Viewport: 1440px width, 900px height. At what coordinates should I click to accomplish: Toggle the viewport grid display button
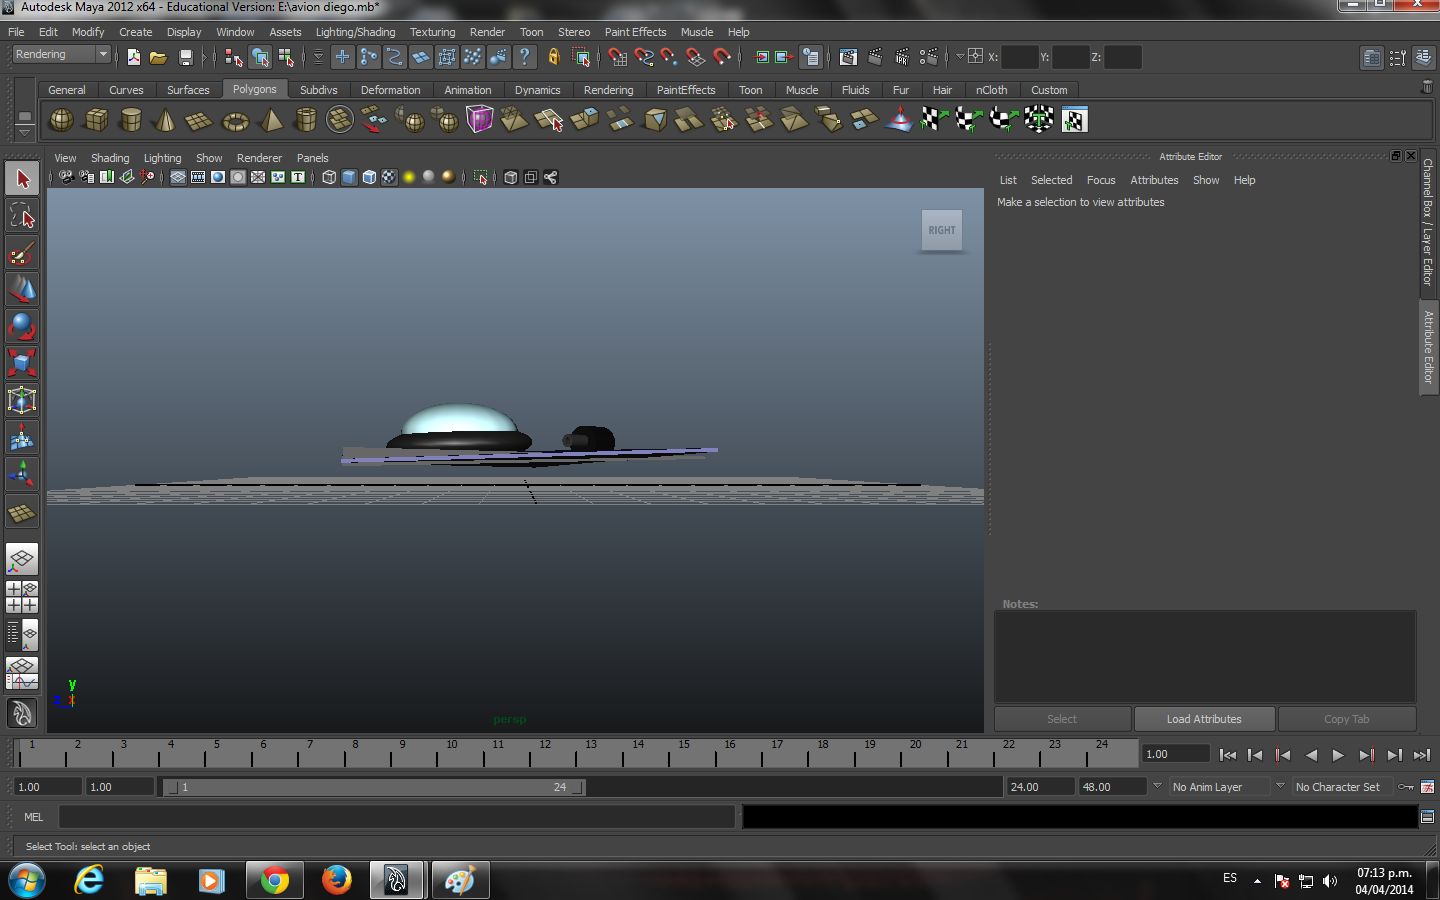(178, 177)
